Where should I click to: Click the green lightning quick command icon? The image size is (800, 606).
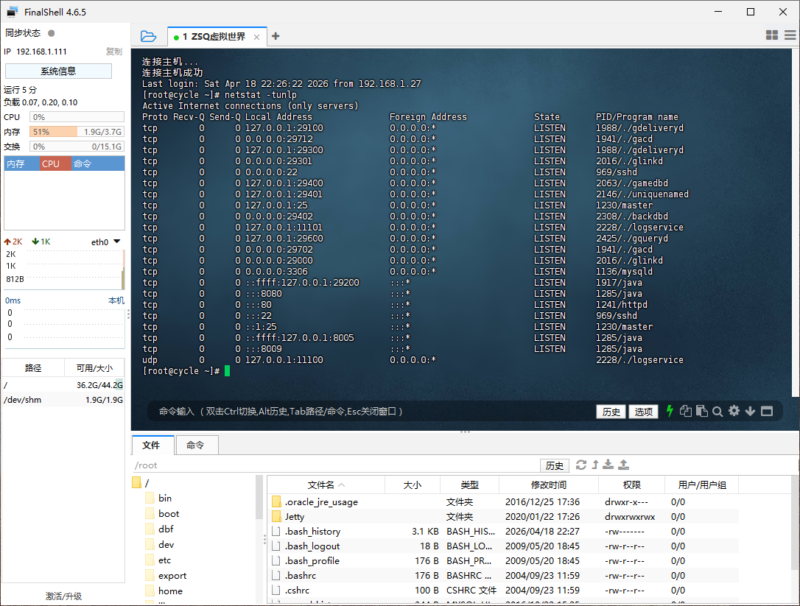point(670,411)
